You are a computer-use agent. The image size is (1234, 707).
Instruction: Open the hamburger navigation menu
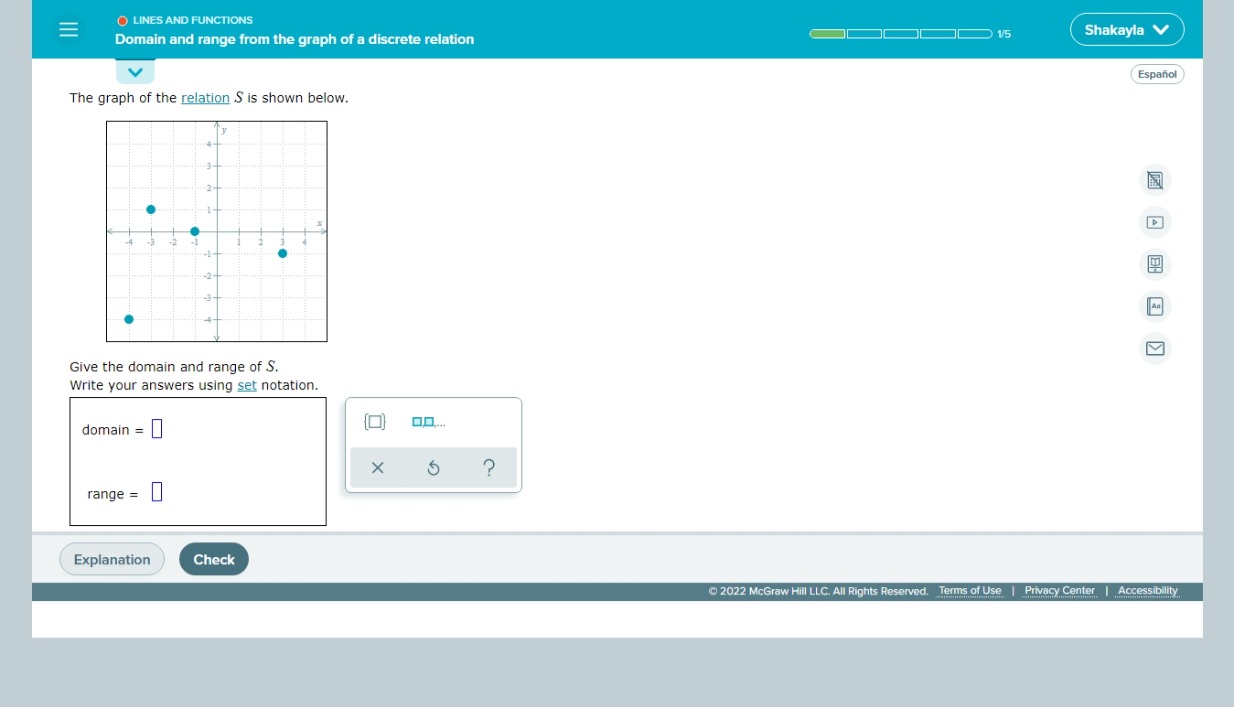click(66, 29)
